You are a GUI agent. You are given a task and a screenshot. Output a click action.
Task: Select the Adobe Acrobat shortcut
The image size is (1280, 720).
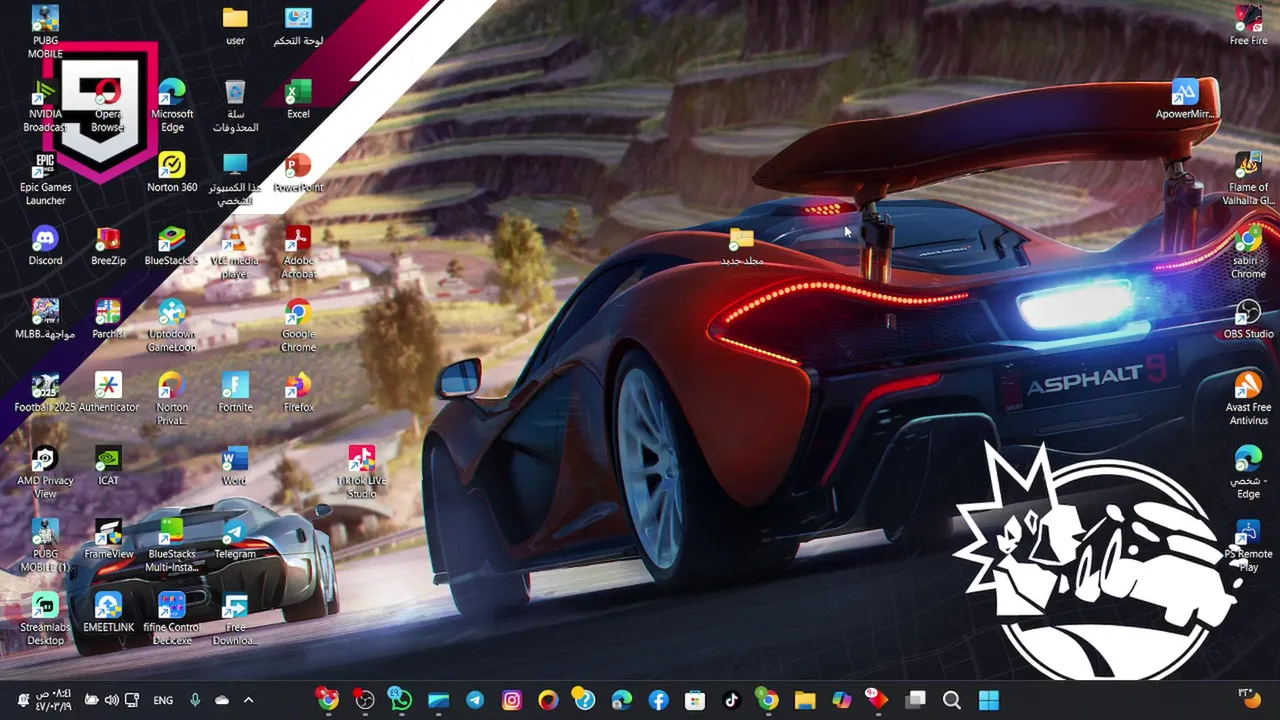(298, 252)
